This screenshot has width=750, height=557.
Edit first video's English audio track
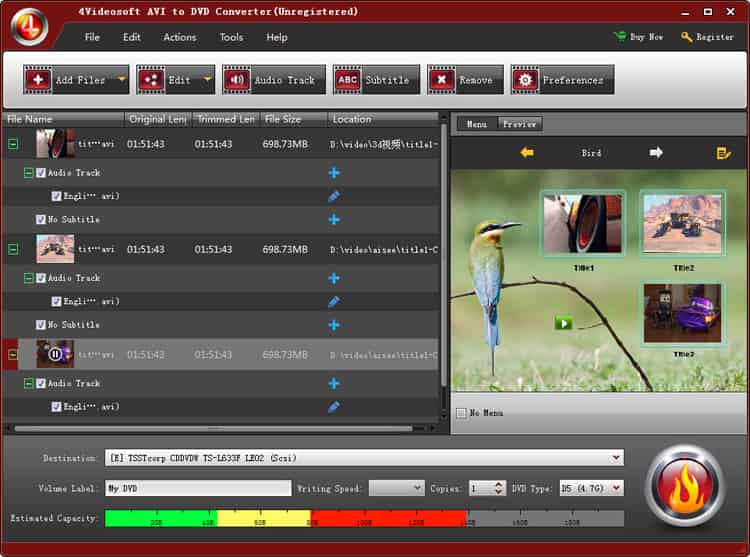tap(334, 196)
